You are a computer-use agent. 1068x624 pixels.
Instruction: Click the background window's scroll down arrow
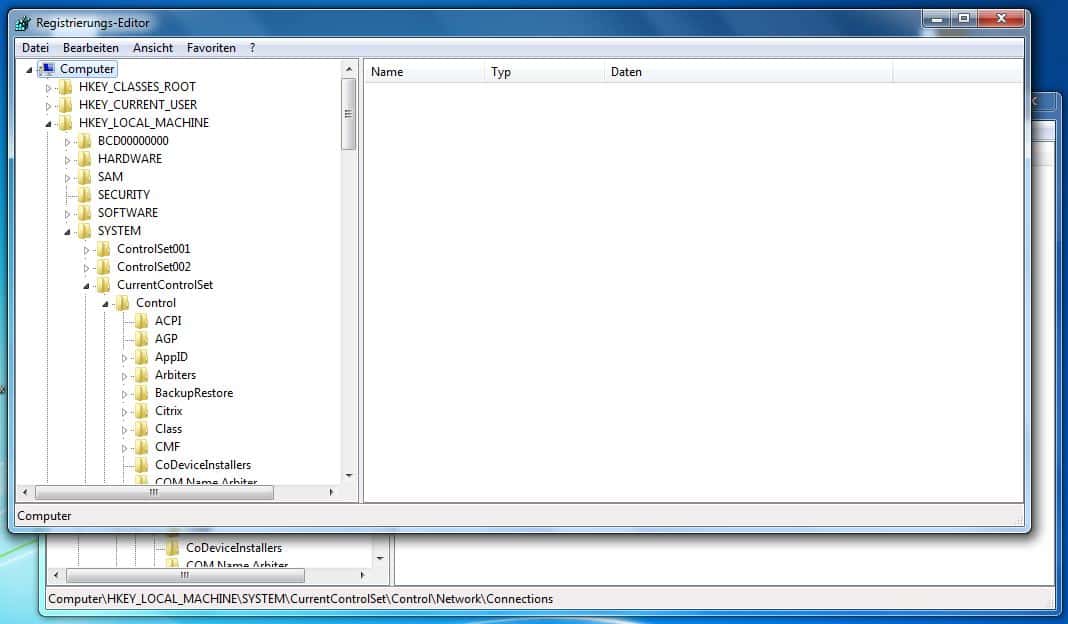380,559
